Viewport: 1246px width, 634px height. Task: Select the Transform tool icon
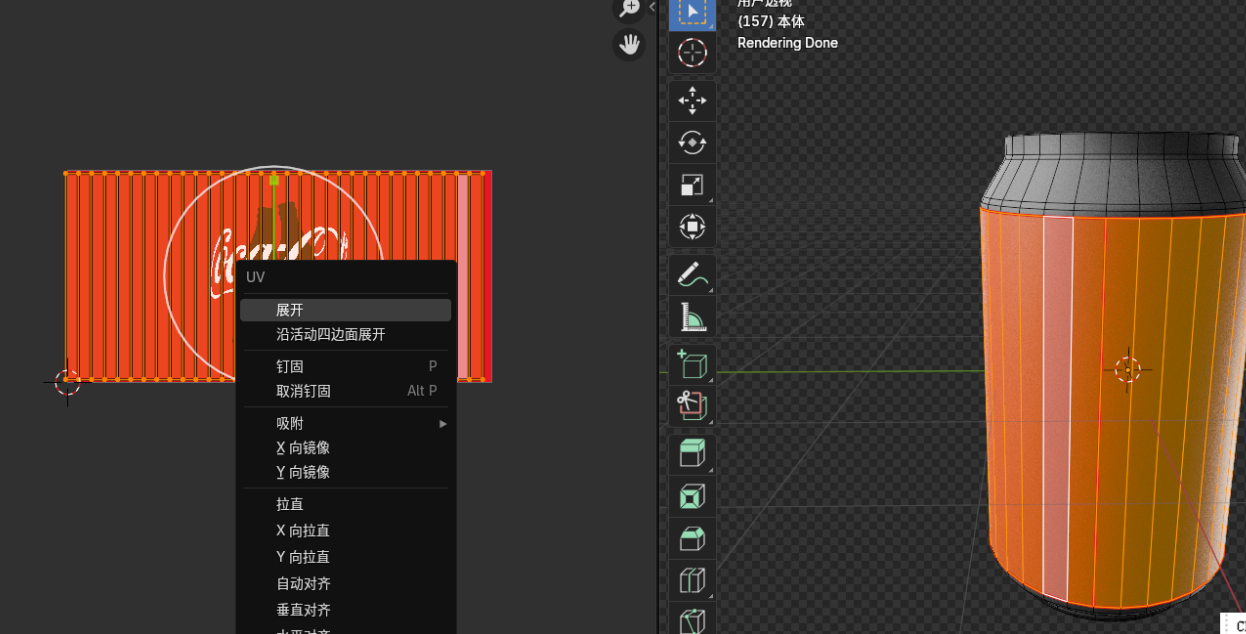coord(692,226)
